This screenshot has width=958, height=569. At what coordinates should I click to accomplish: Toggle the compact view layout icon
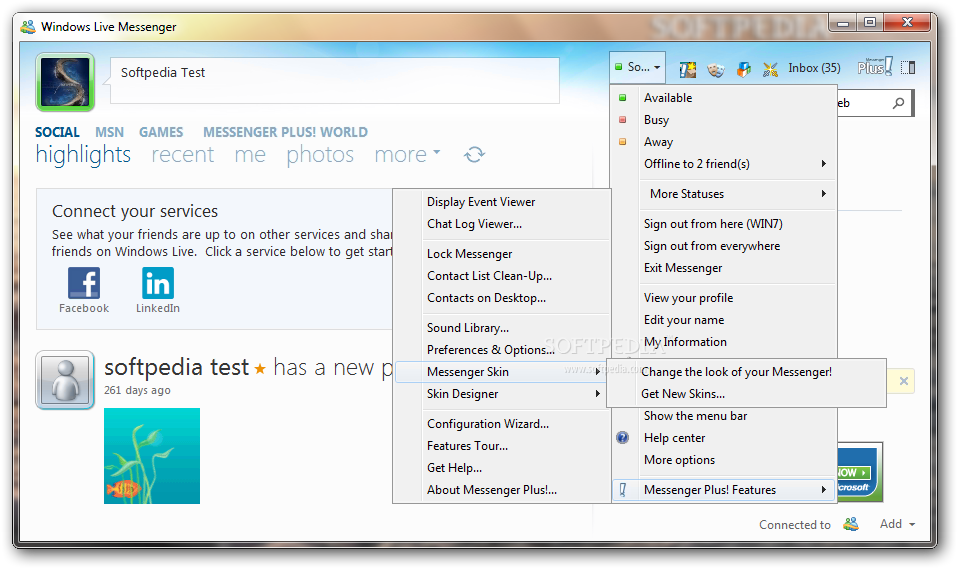point(908,67)
